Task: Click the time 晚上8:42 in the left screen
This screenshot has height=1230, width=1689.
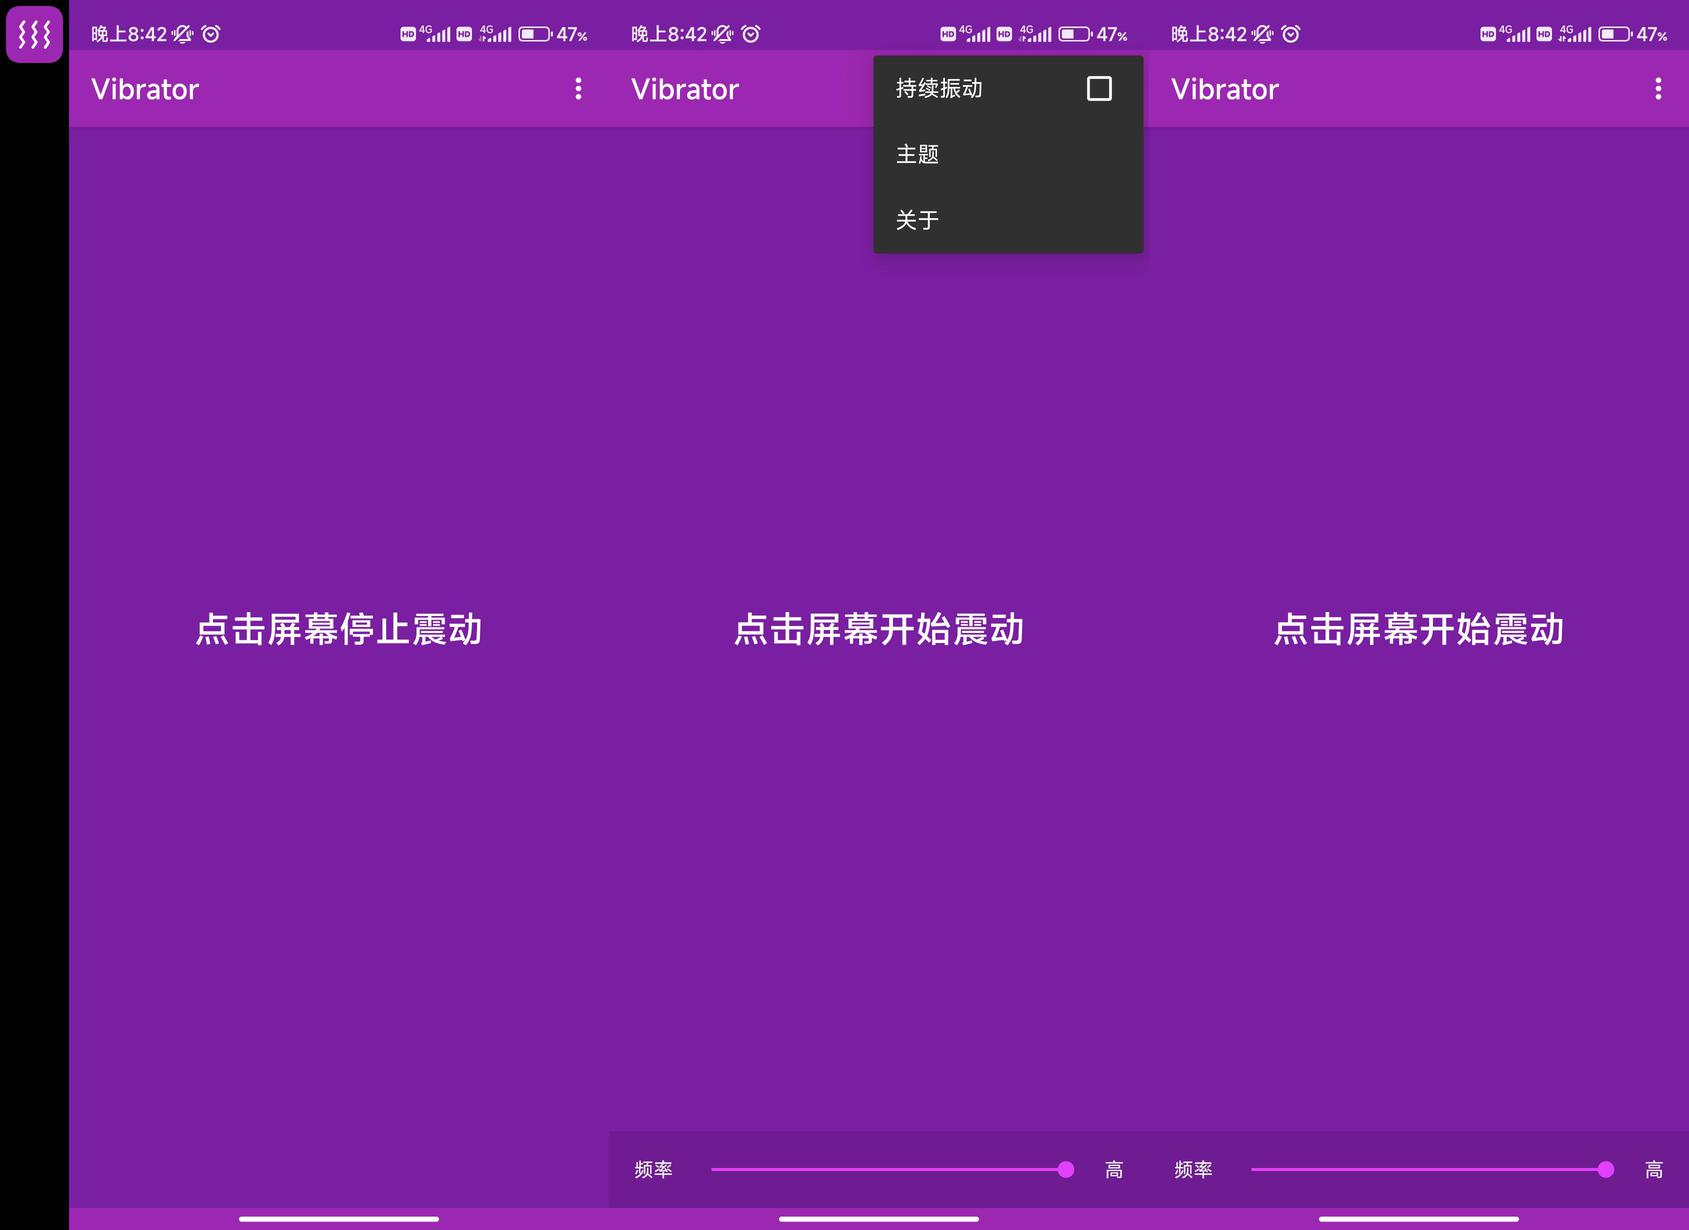Action: pos(129,34)
